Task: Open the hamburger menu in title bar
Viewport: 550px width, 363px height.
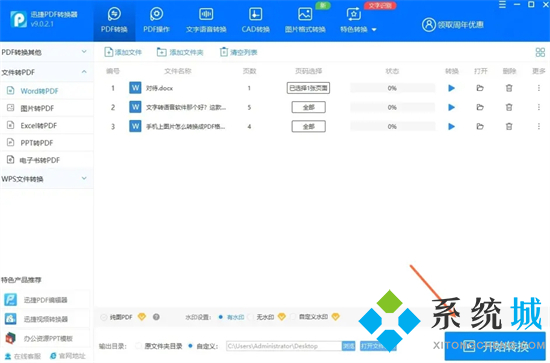Action: pos(502,5)
